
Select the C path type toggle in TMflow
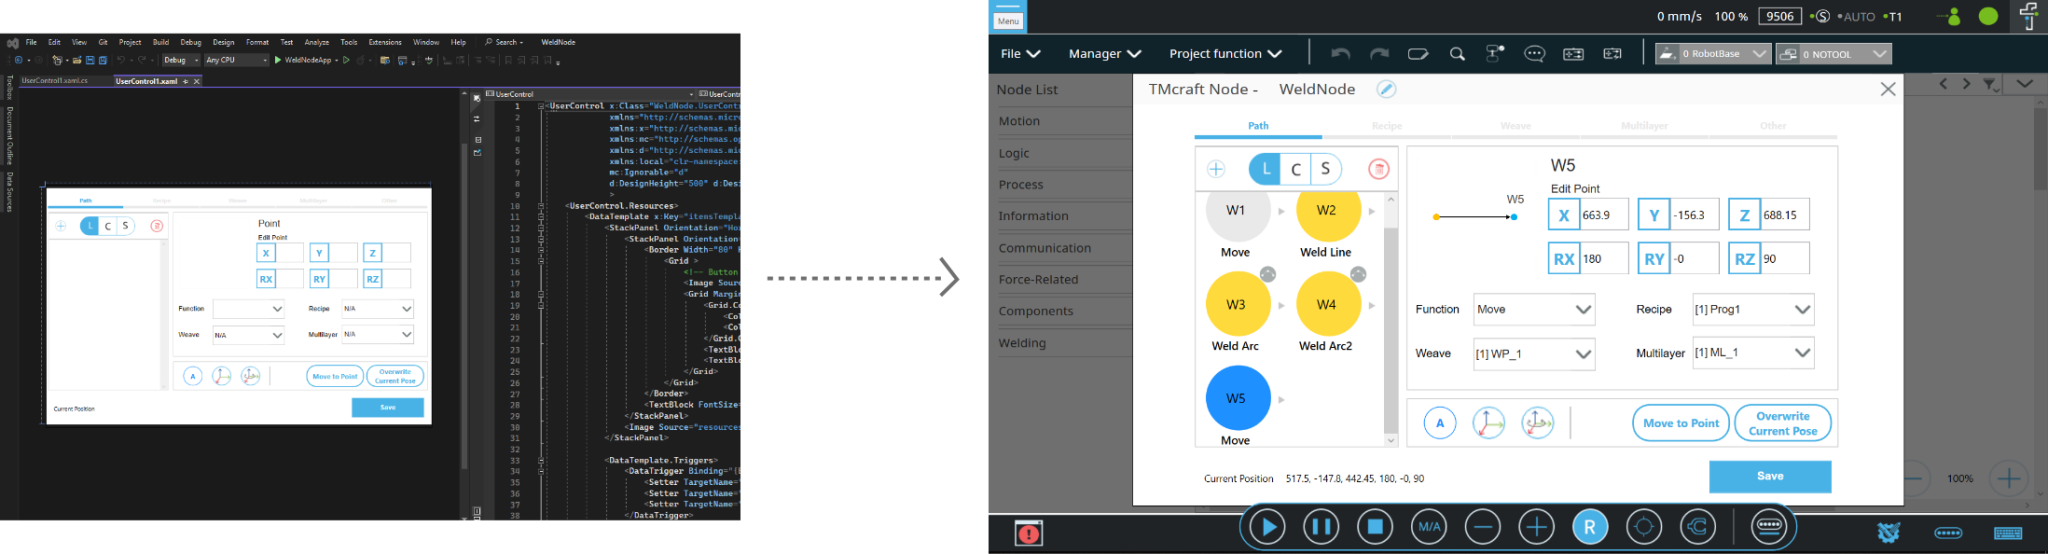point(1295,169)
